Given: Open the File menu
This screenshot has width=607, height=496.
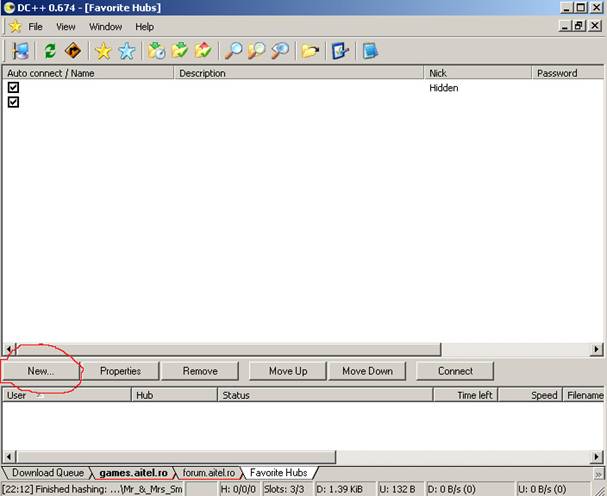Looking at the screenshot, I should click(35, 27).
